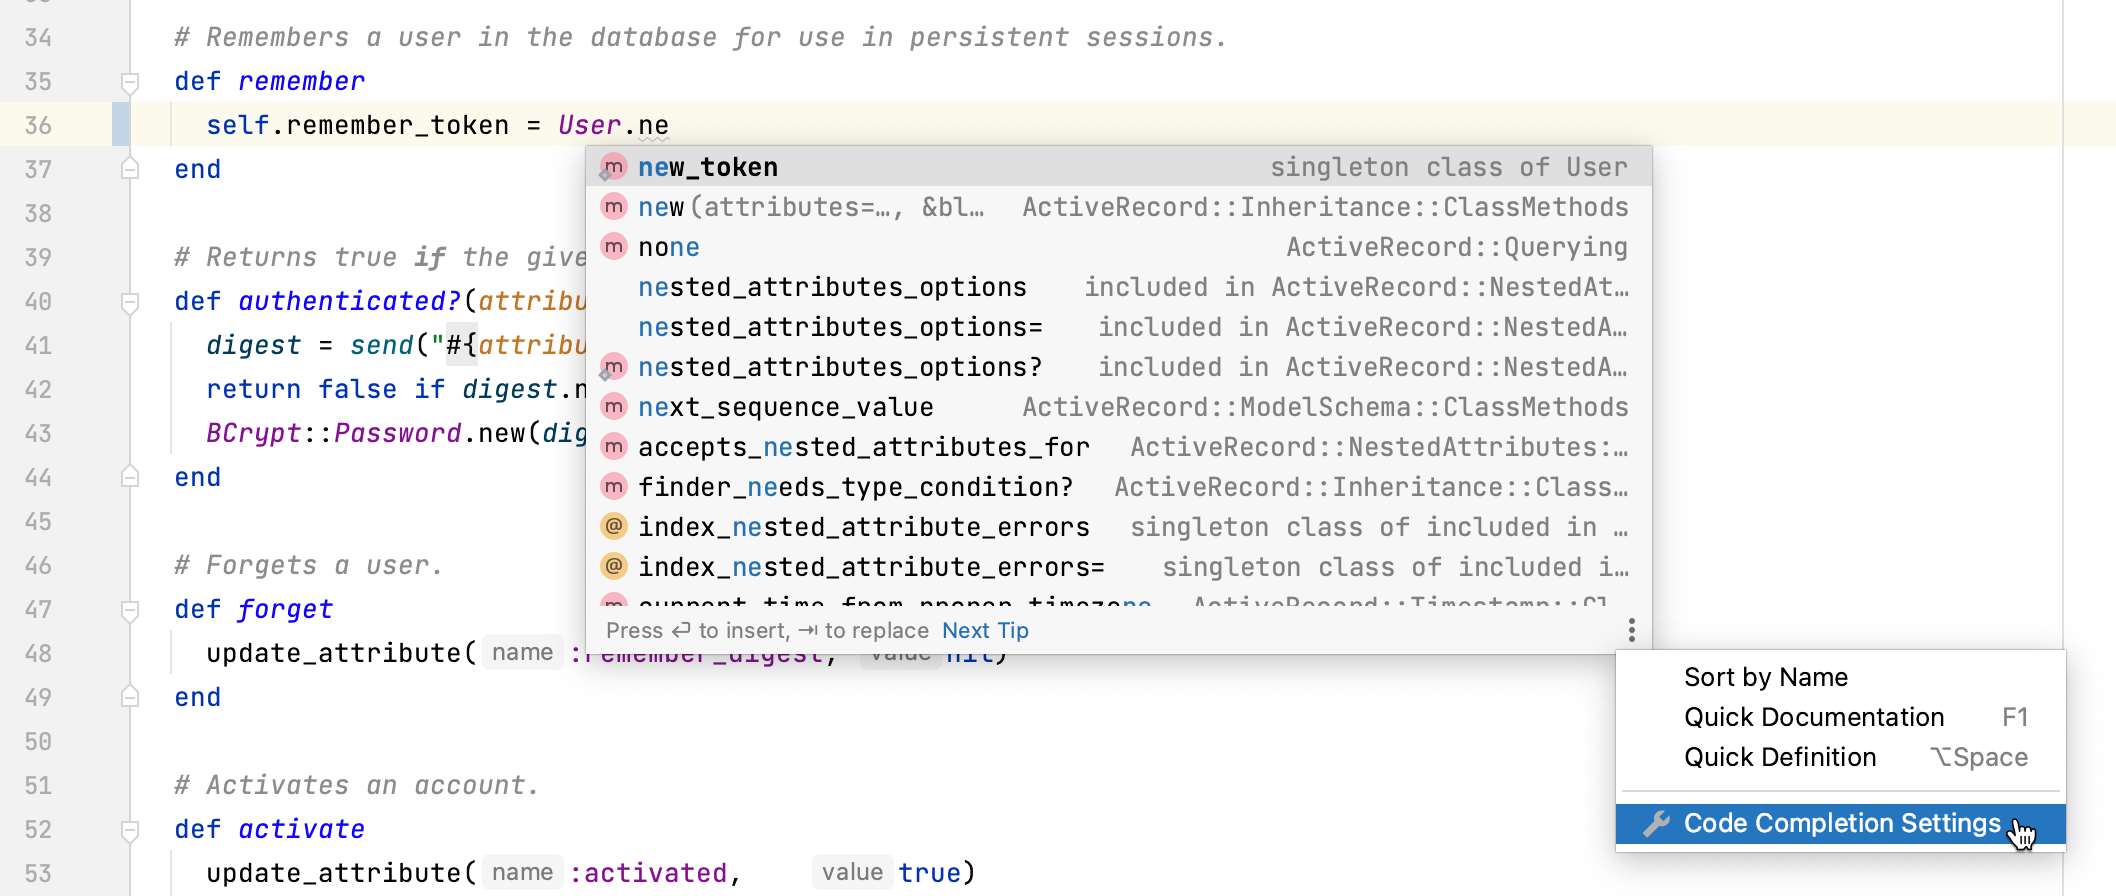
Task: Click the method icon next to none
Action: 613,247
